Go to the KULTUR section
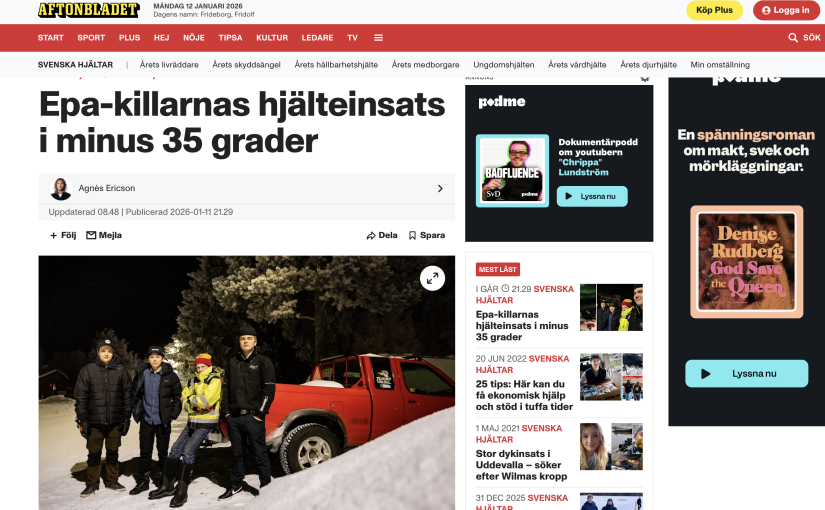 point(272,38)
